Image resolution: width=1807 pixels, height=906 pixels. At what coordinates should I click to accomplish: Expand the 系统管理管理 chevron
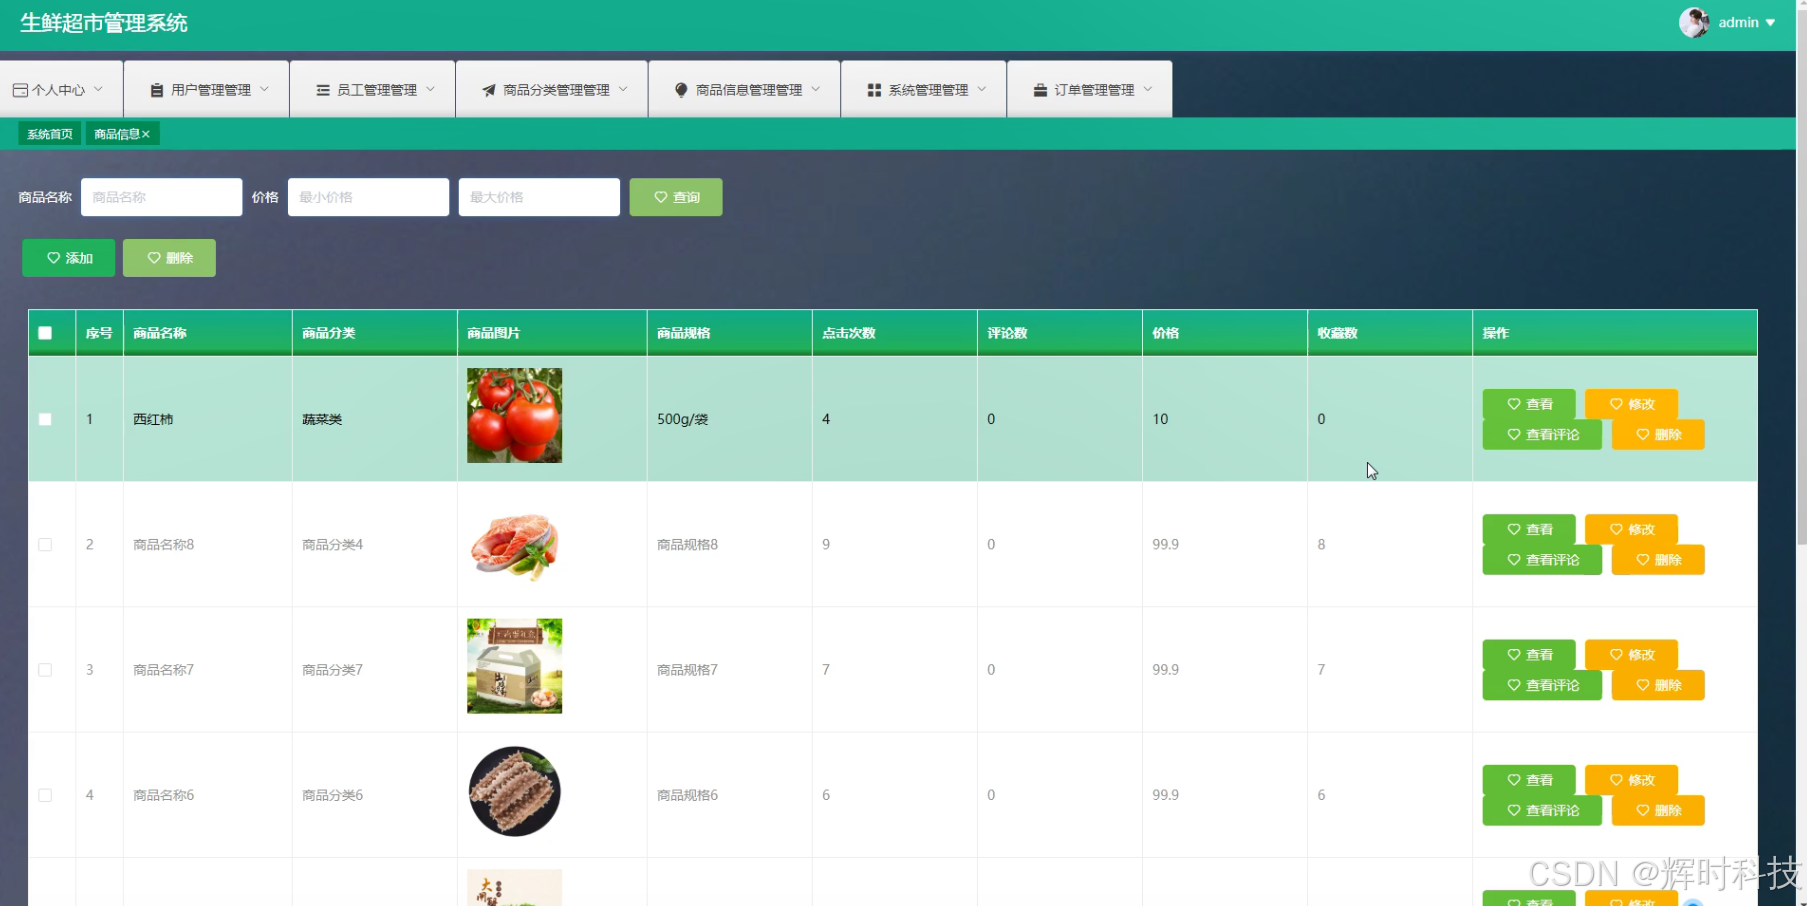coord(982,89)
